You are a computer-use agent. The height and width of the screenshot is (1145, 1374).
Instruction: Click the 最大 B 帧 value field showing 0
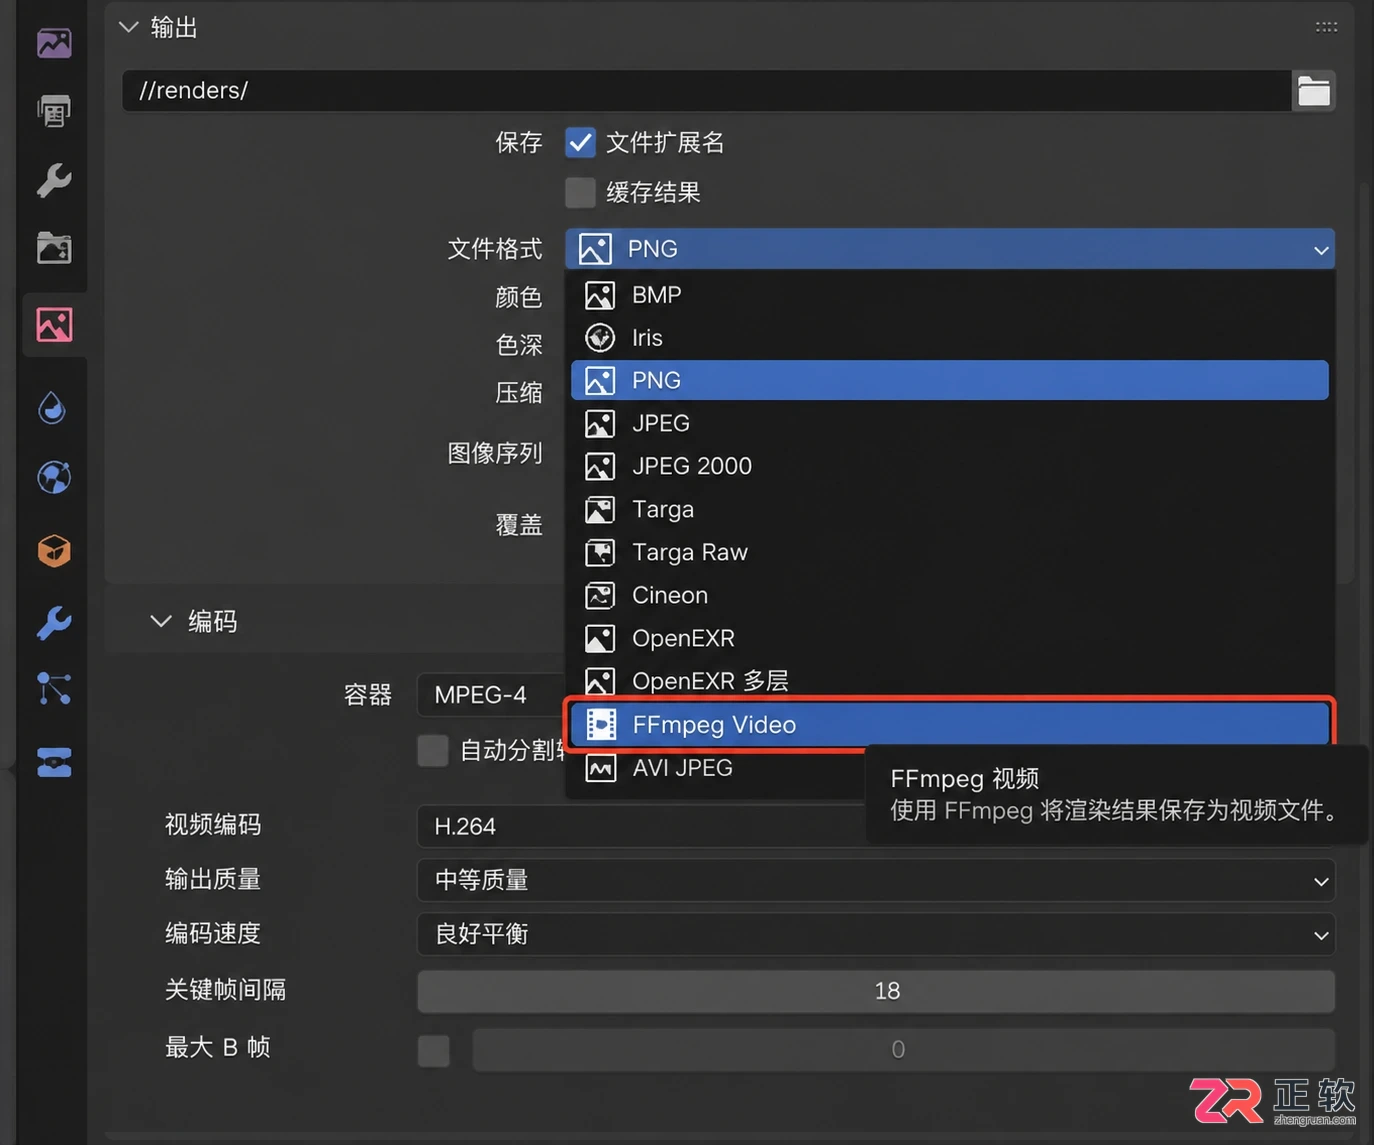[x=904, y=1049]
